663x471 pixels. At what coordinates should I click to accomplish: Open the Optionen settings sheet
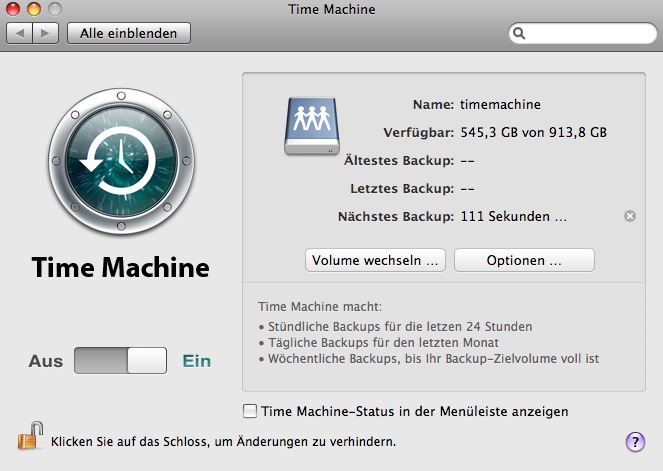[524, 260]
